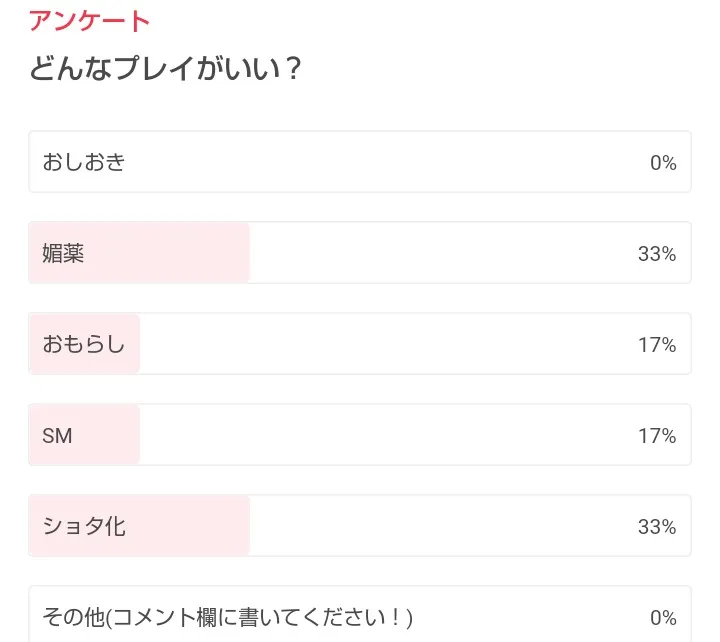
Task: Click the white unfilled area of SM row
Action: [x=390, y=436]
